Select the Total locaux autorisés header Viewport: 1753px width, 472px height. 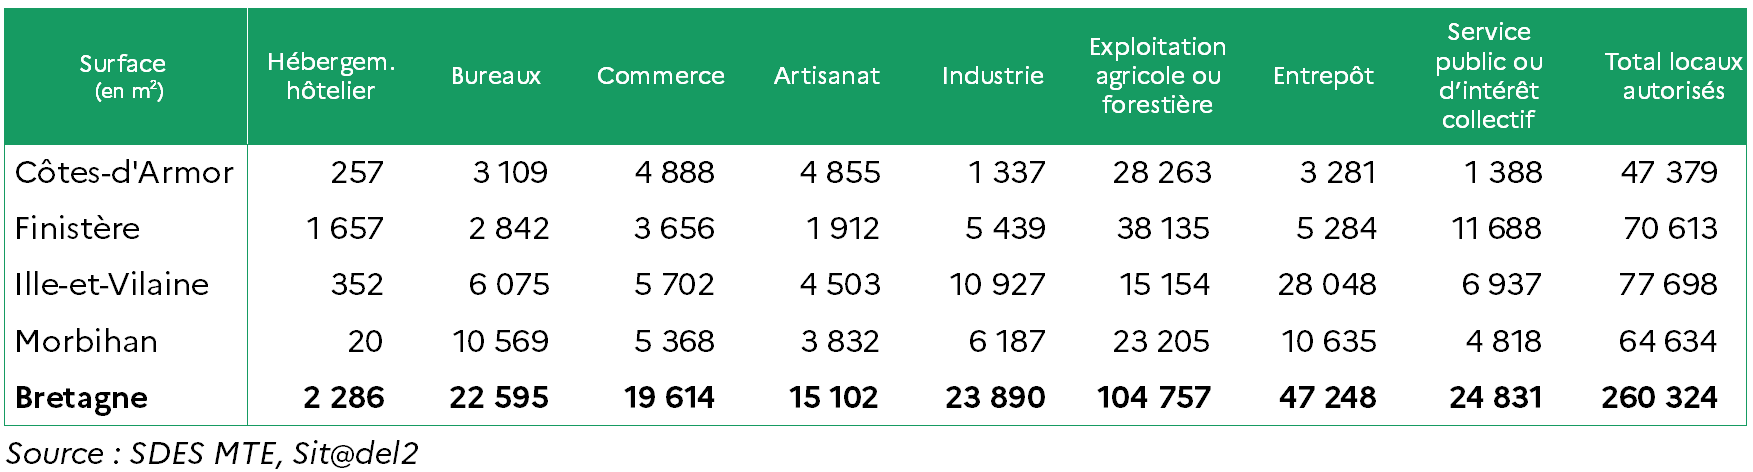tap(1673, 76)
